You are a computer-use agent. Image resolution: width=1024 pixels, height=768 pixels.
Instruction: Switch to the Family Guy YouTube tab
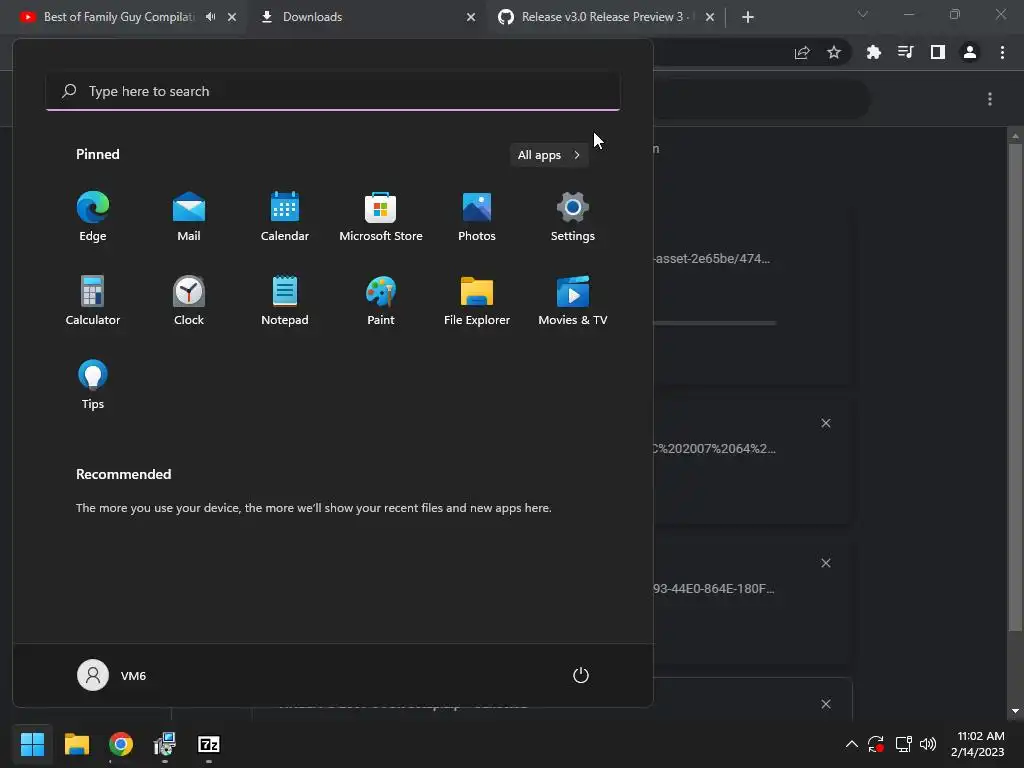[120, 17]
